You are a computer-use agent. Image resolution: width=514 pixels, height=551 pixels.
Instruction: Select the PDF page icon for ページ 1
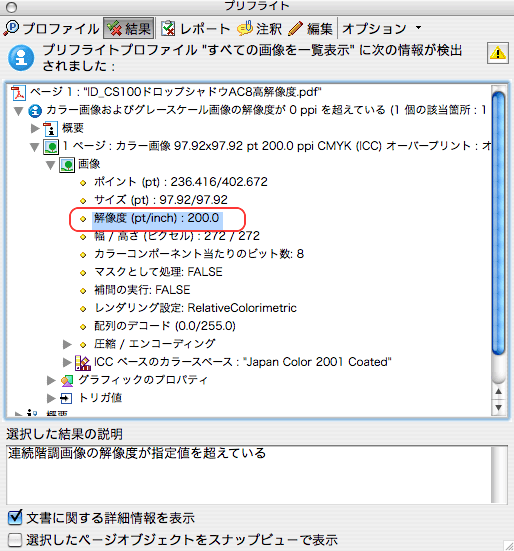(x=18, y=93)
